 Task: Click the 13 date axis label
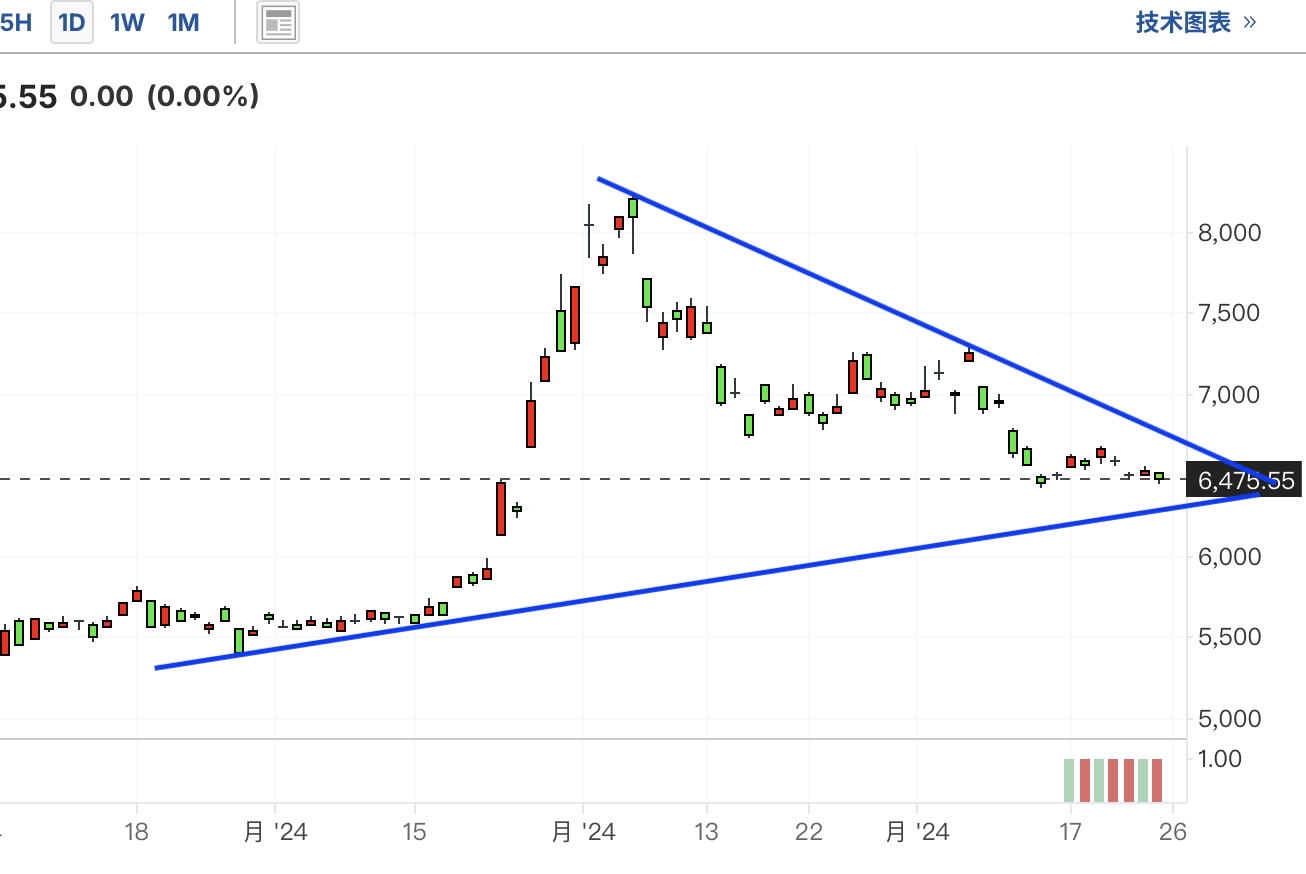[x=707, y=832]
